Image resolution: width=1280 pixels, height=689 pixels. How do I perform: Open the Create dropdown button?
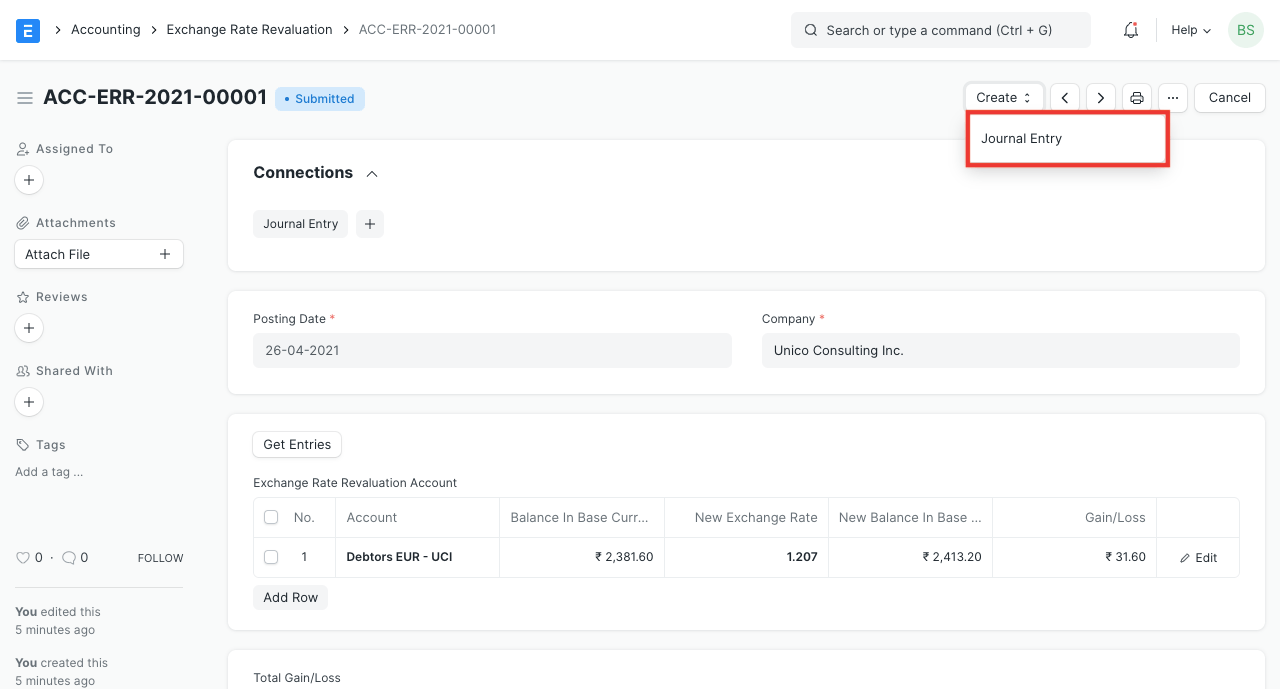click(1003, 98)
